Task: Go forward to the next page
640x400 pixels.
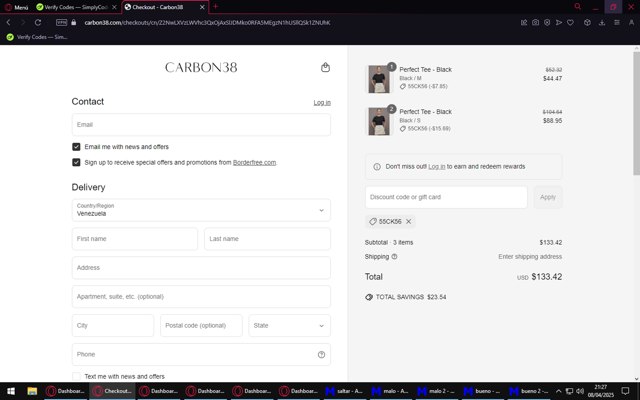Action: pyautogui.click(x=23, y=22)
